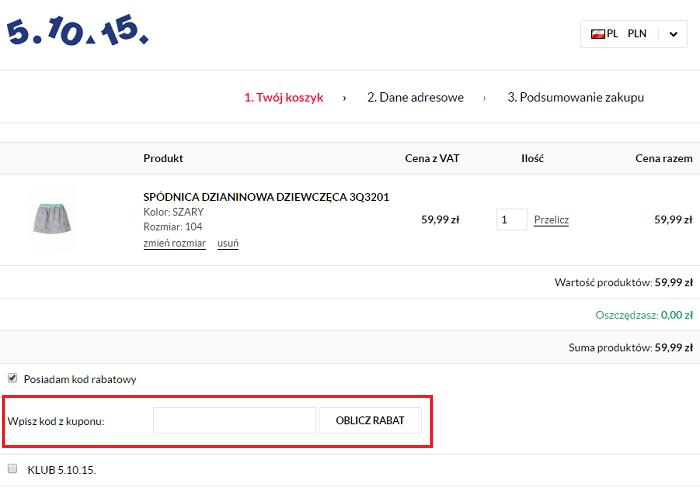Click the zmień rozmiar link
This screenshot has height=501, width=700.
(x=175, y=243)
